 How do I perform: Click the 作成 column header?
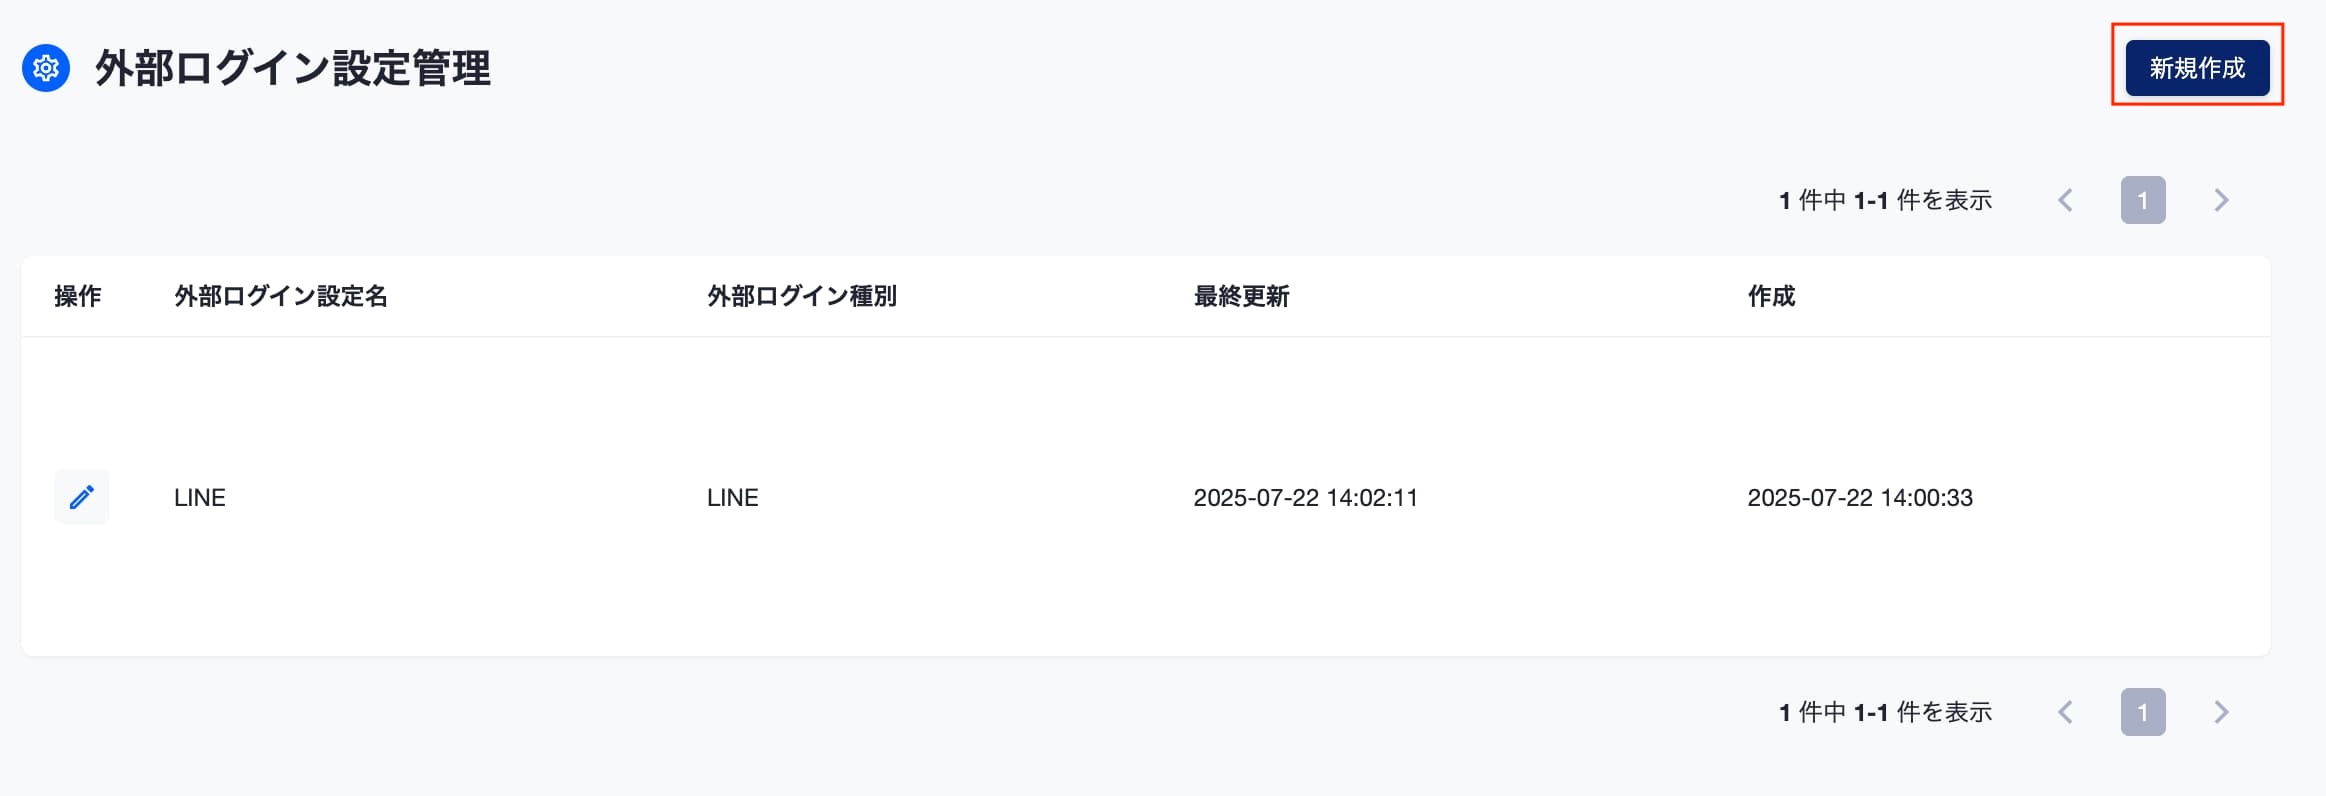[1771, 296]
